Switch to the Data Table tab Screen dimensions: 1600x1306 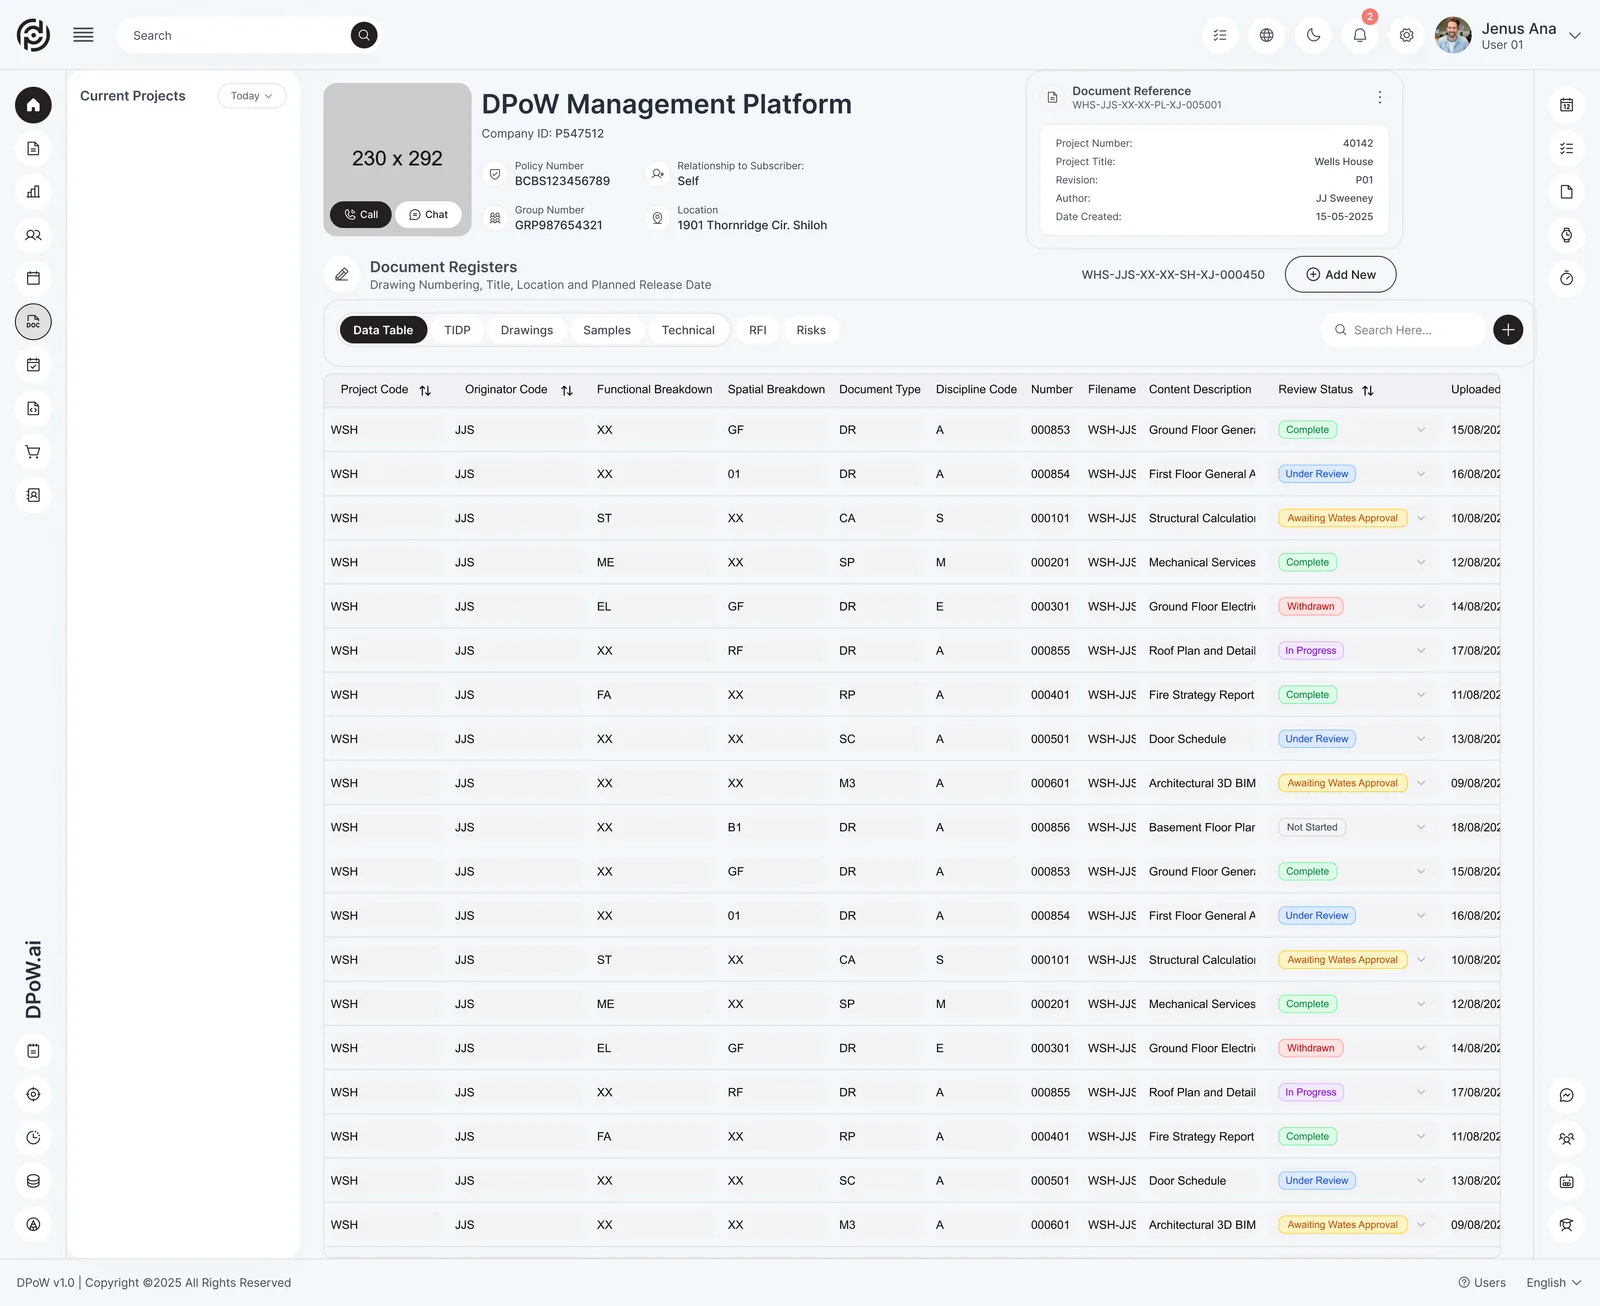pyautogui.click(x=383, y=330)
